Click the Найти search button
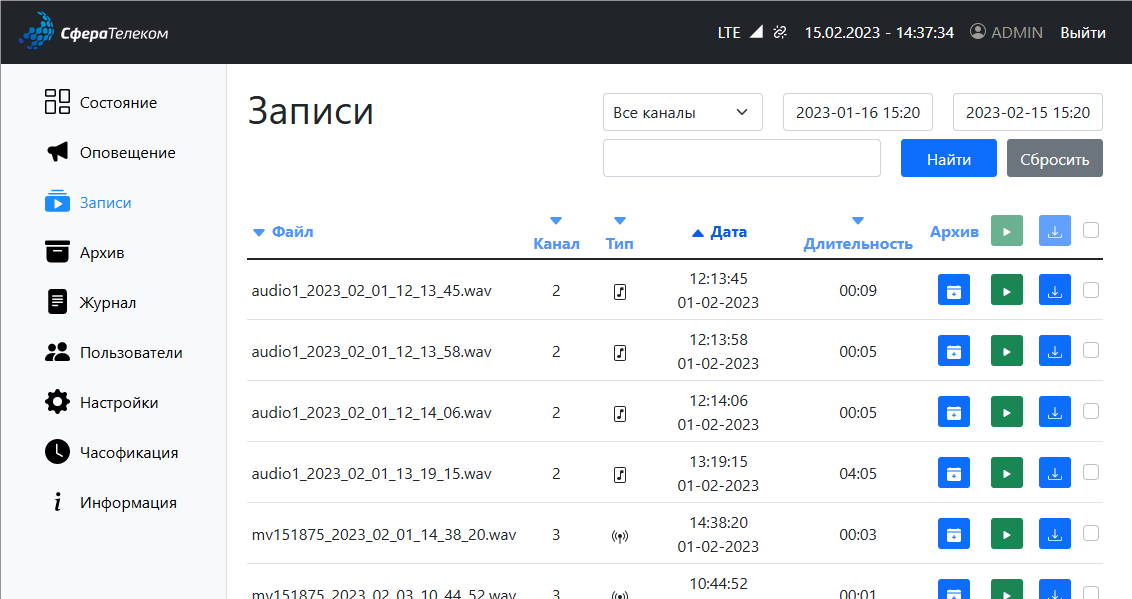 point(949,158)
